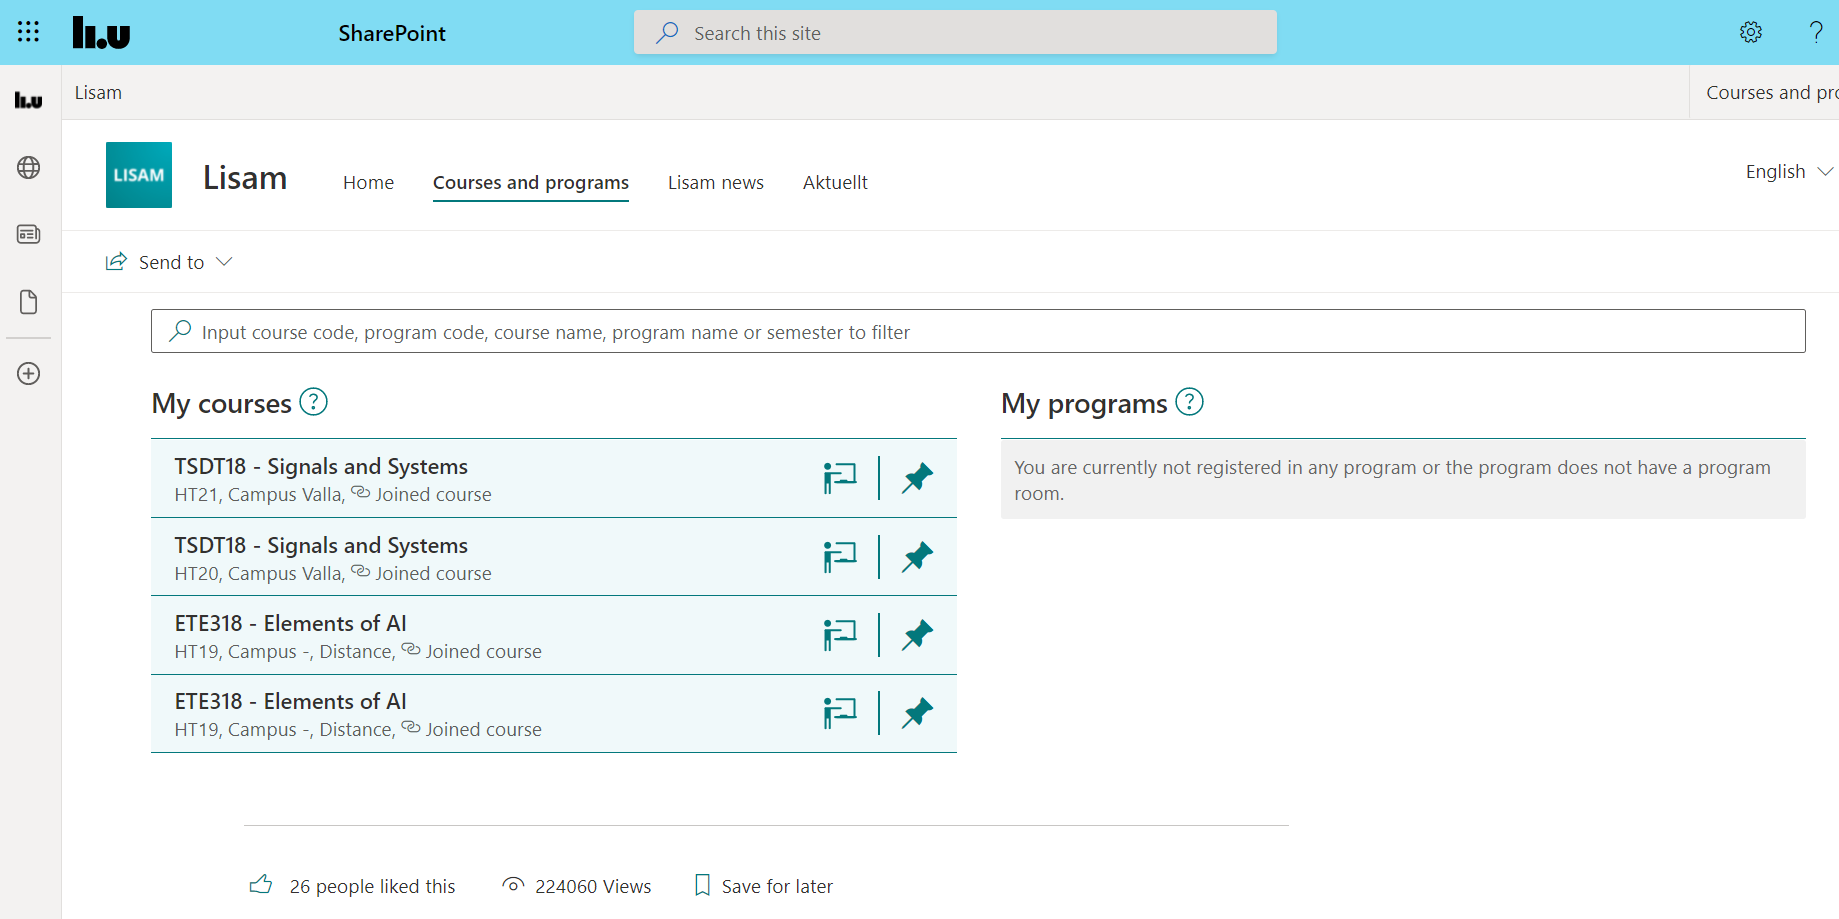This screenshot has height=919, width=1839.
Task: Click 224060 Views text
Action: point(593,886)
